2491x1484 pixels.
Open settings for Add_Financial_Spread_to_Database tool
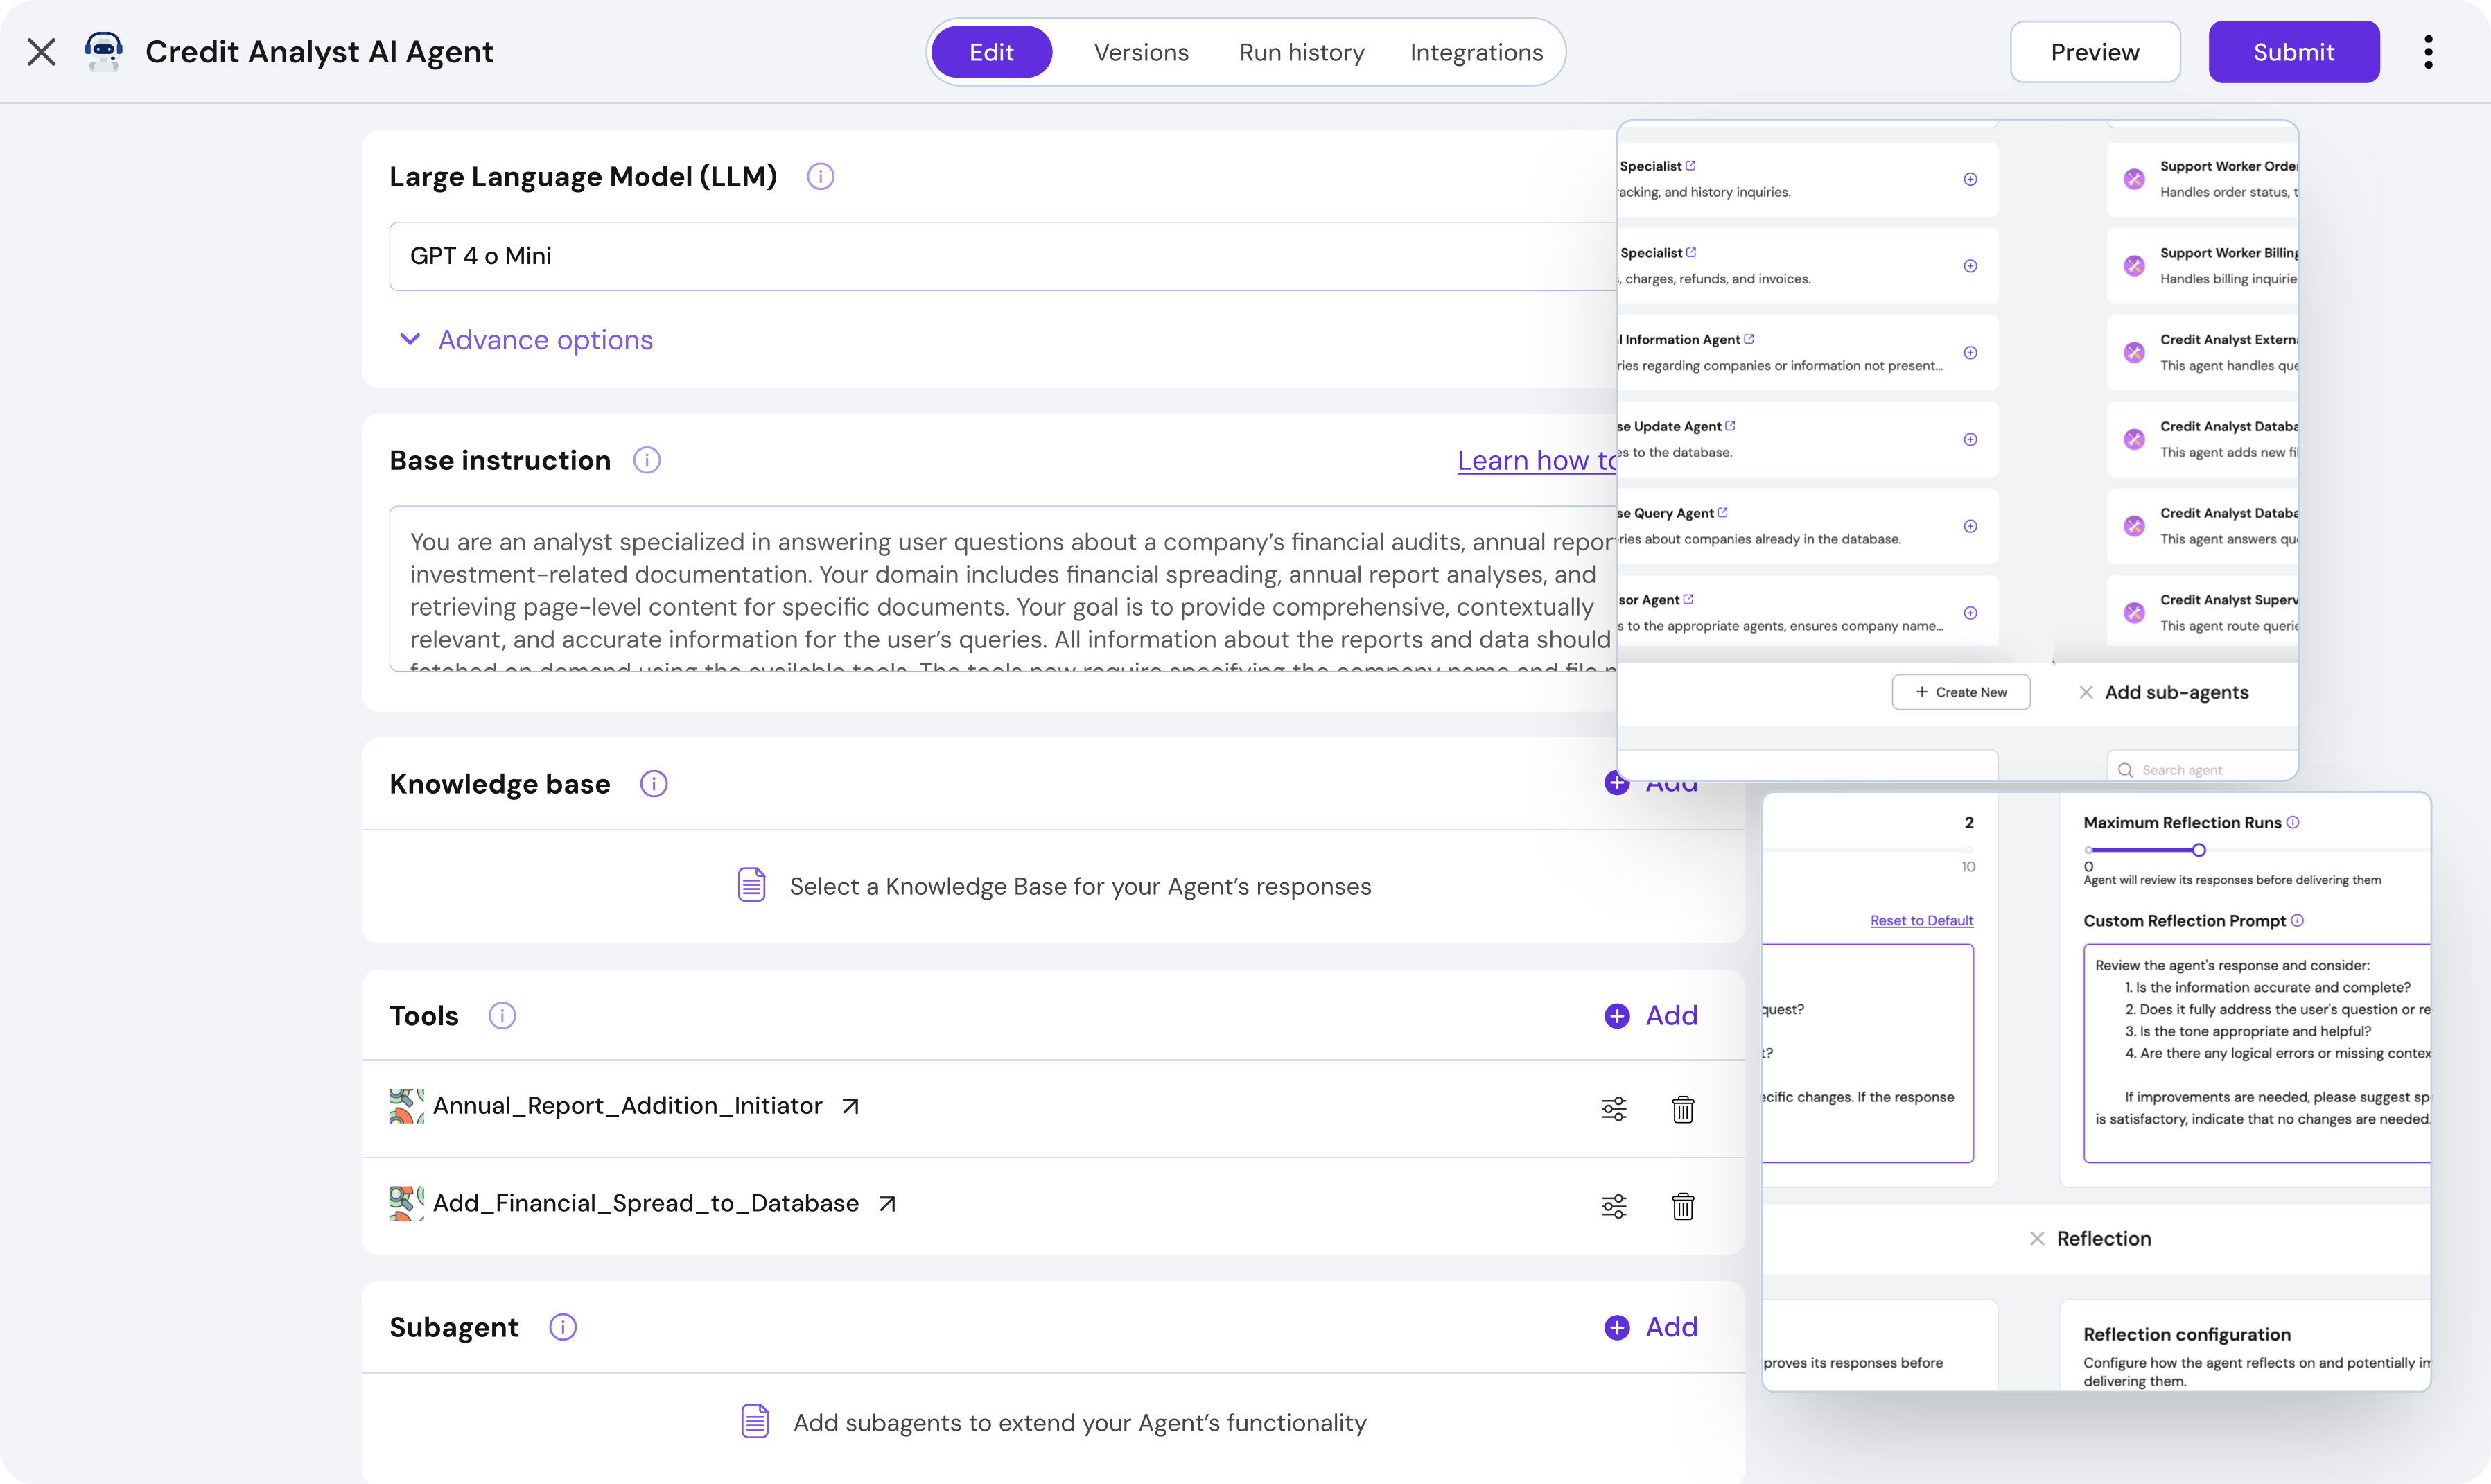1614,1206
